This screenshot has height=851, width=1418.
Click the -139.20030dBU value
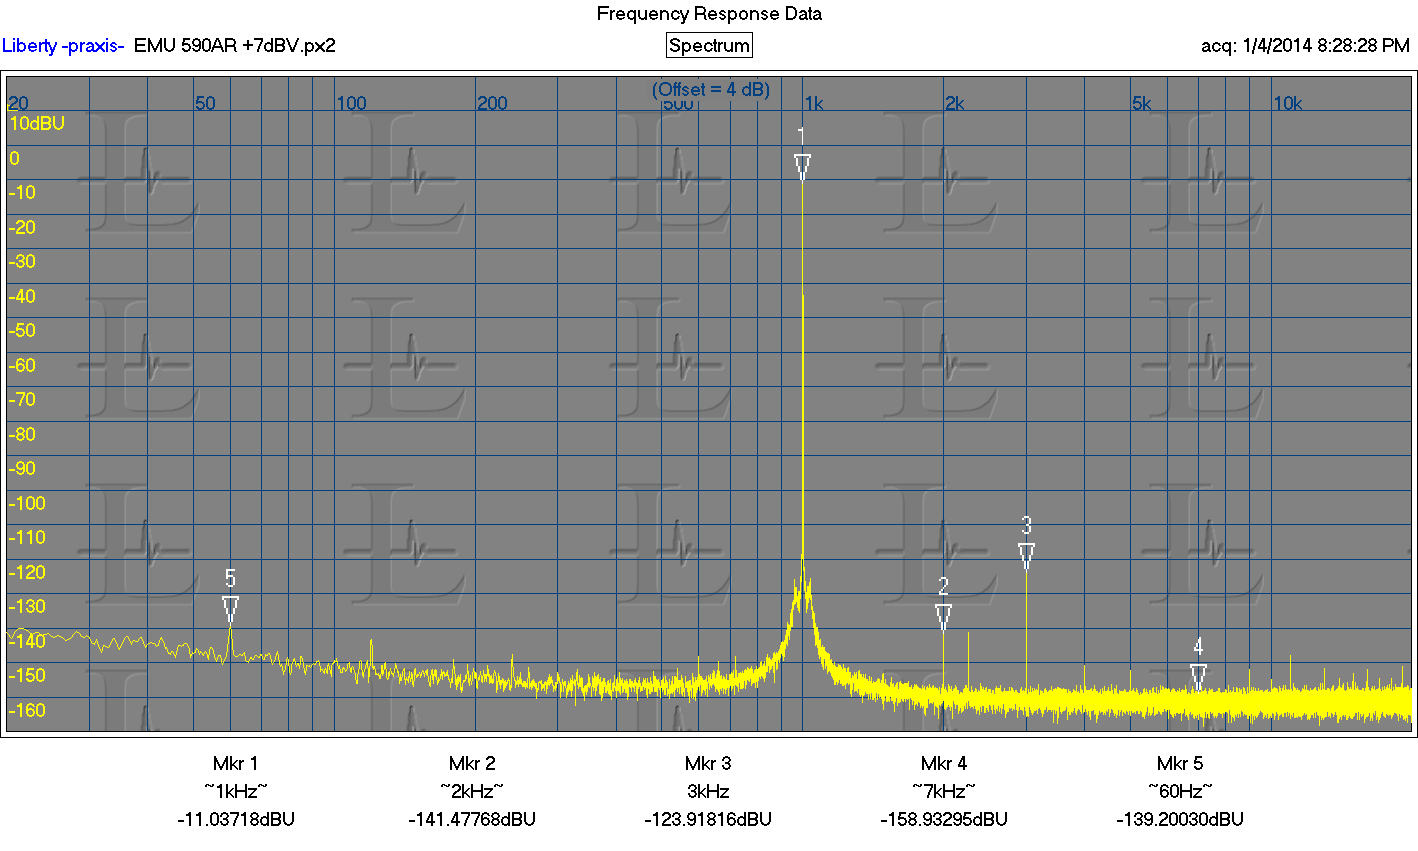1180,820
